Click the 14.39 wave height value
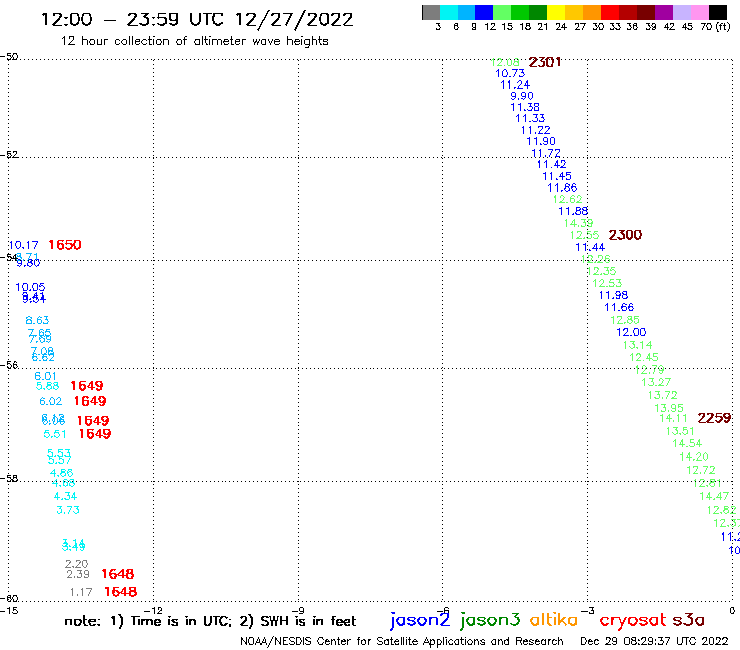This screenshot has width=740, height=650. (x=578, y=223)
